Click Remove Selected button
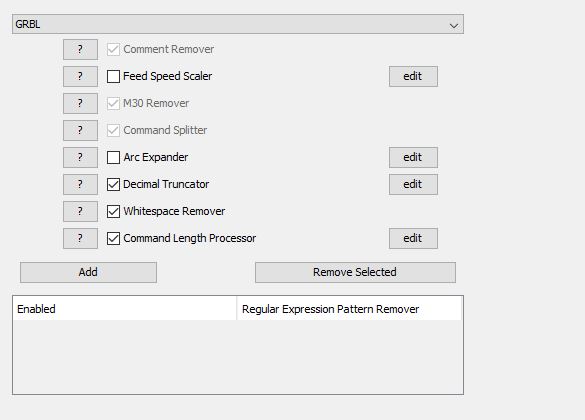Viewport: 585px width, 420px height. tap(355, 272)
